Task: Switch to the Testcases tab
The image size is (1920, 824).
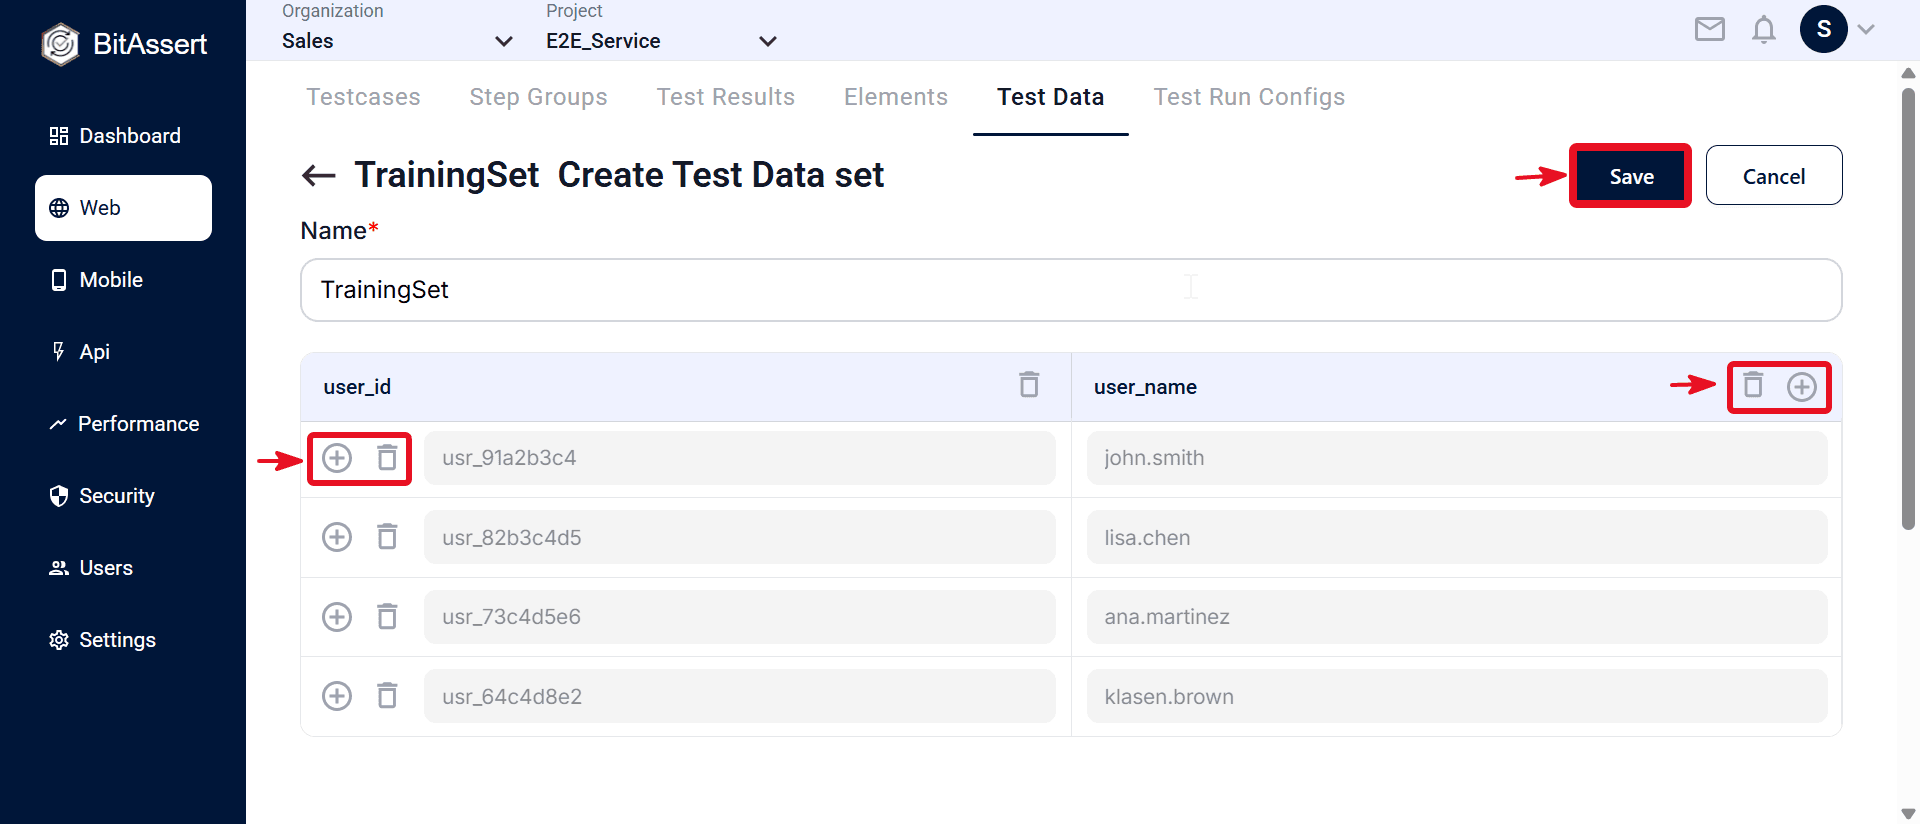Action: (363, 97)
